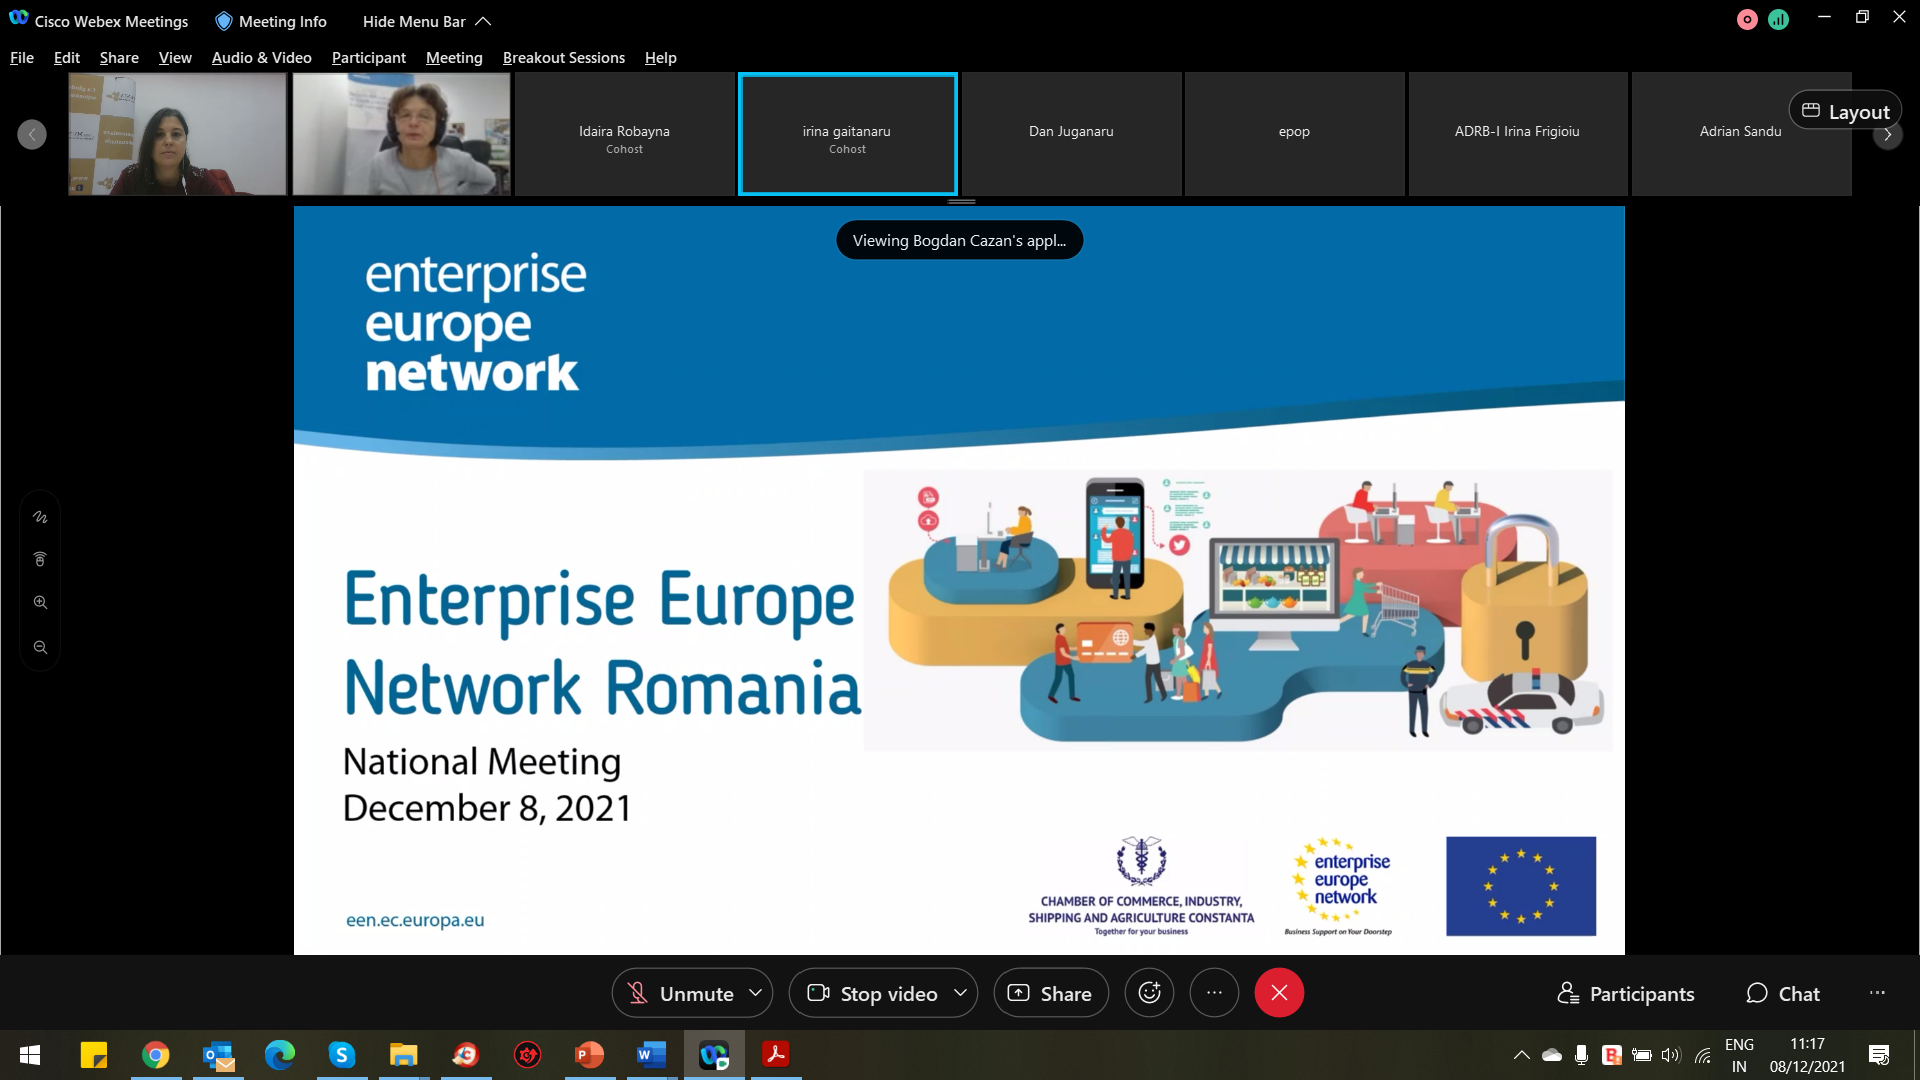Select Adrian Sandu participant tile
The width and height of the screenshot is (1920, 1080).
[1741, 134]
